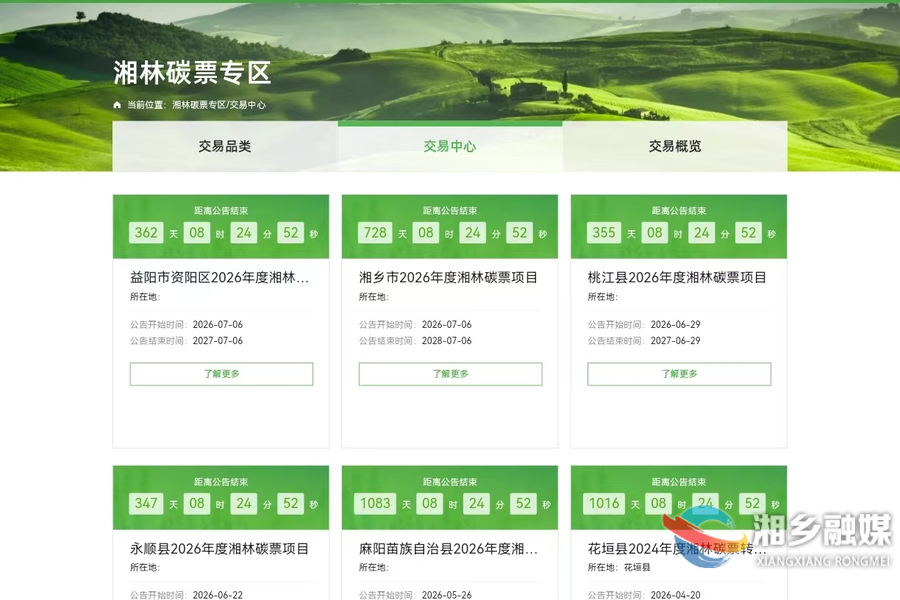Click 了解更多 for 桃江县 project

[679, 374]
